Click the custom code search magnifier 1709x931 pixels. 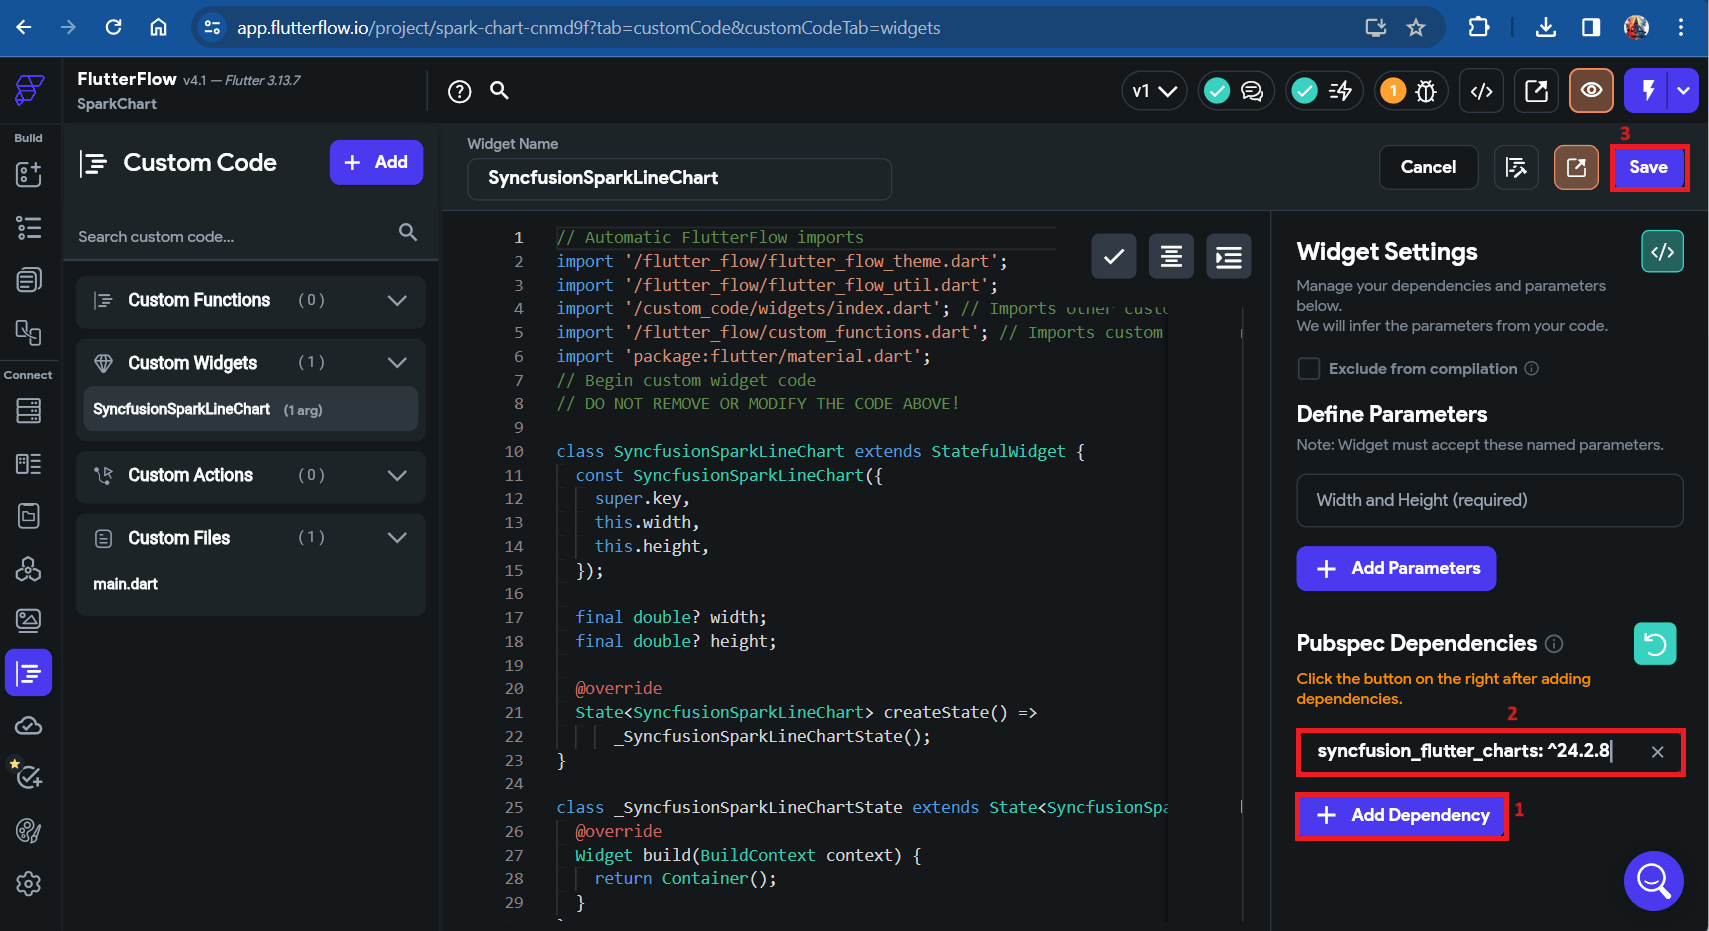408,232
